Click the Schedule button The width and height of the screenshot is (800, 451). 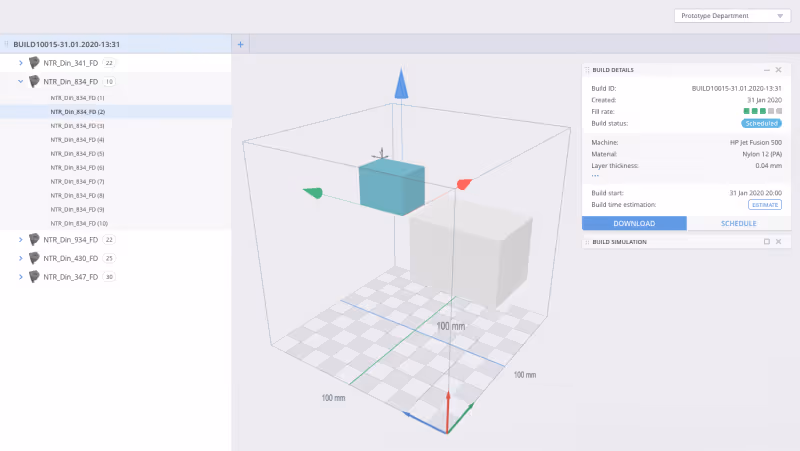739,223
